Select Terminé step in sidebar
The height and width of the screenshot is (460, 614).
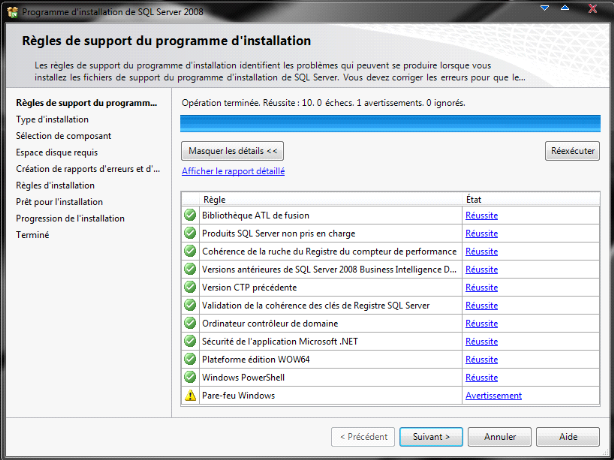point(33,235)
